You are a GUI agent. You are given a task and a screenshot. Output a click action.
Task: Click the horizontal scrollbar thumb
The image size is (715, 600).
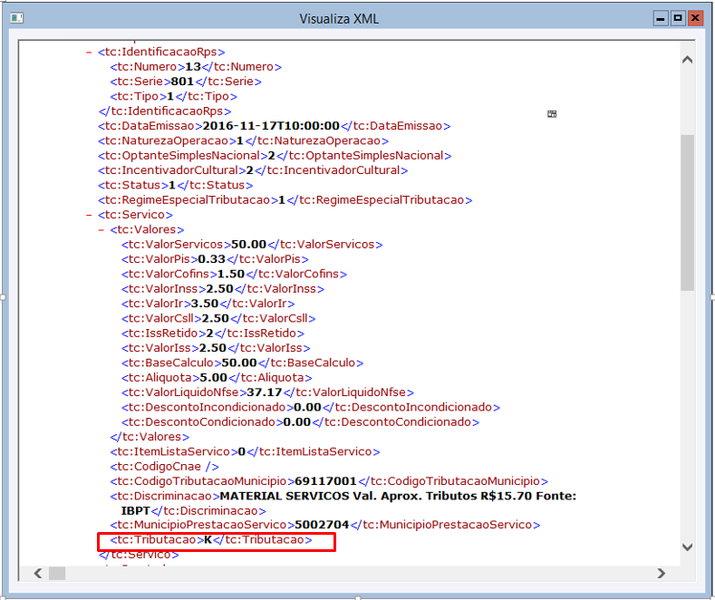point(57,573)
